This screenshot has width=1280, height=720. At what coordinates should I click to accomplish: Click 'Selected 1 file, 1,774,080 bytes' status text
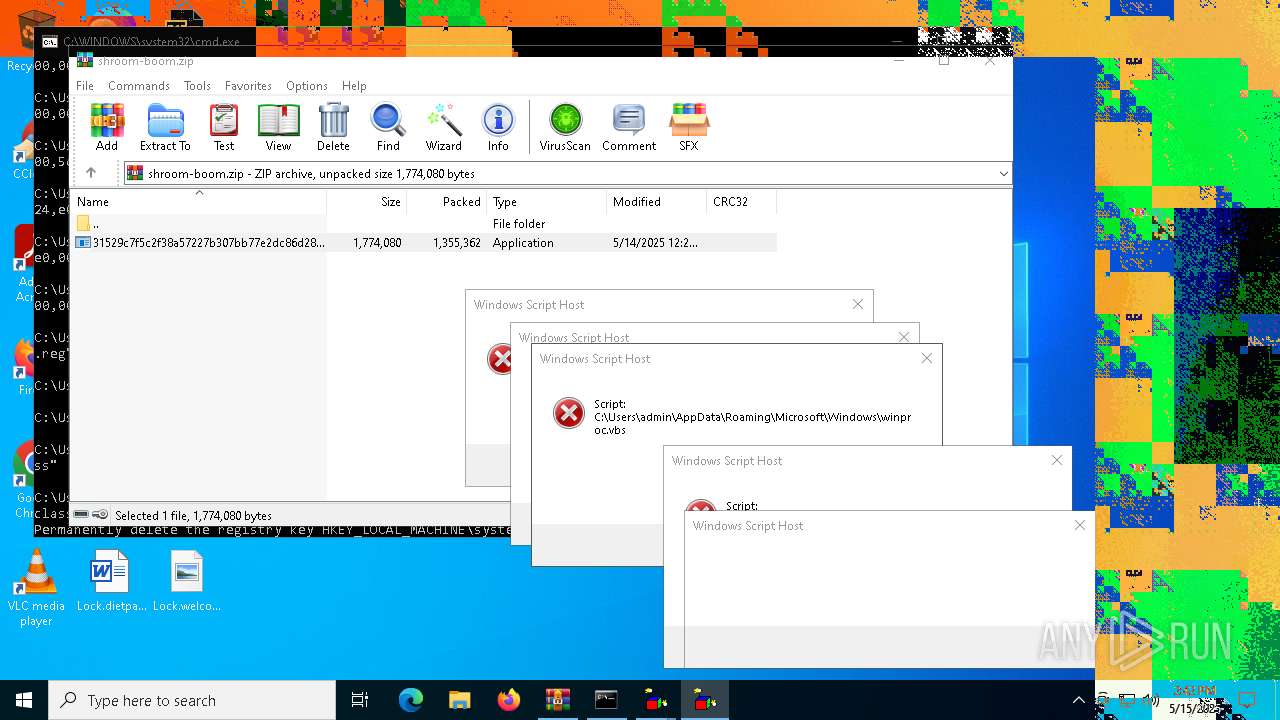tap(193, 516)
